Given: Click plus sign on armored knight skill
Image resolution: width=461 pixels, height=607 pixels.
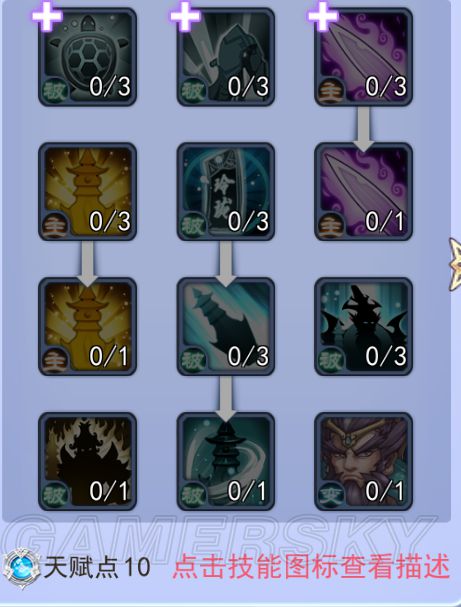Looking at the screenshot, I should point(185,16).
